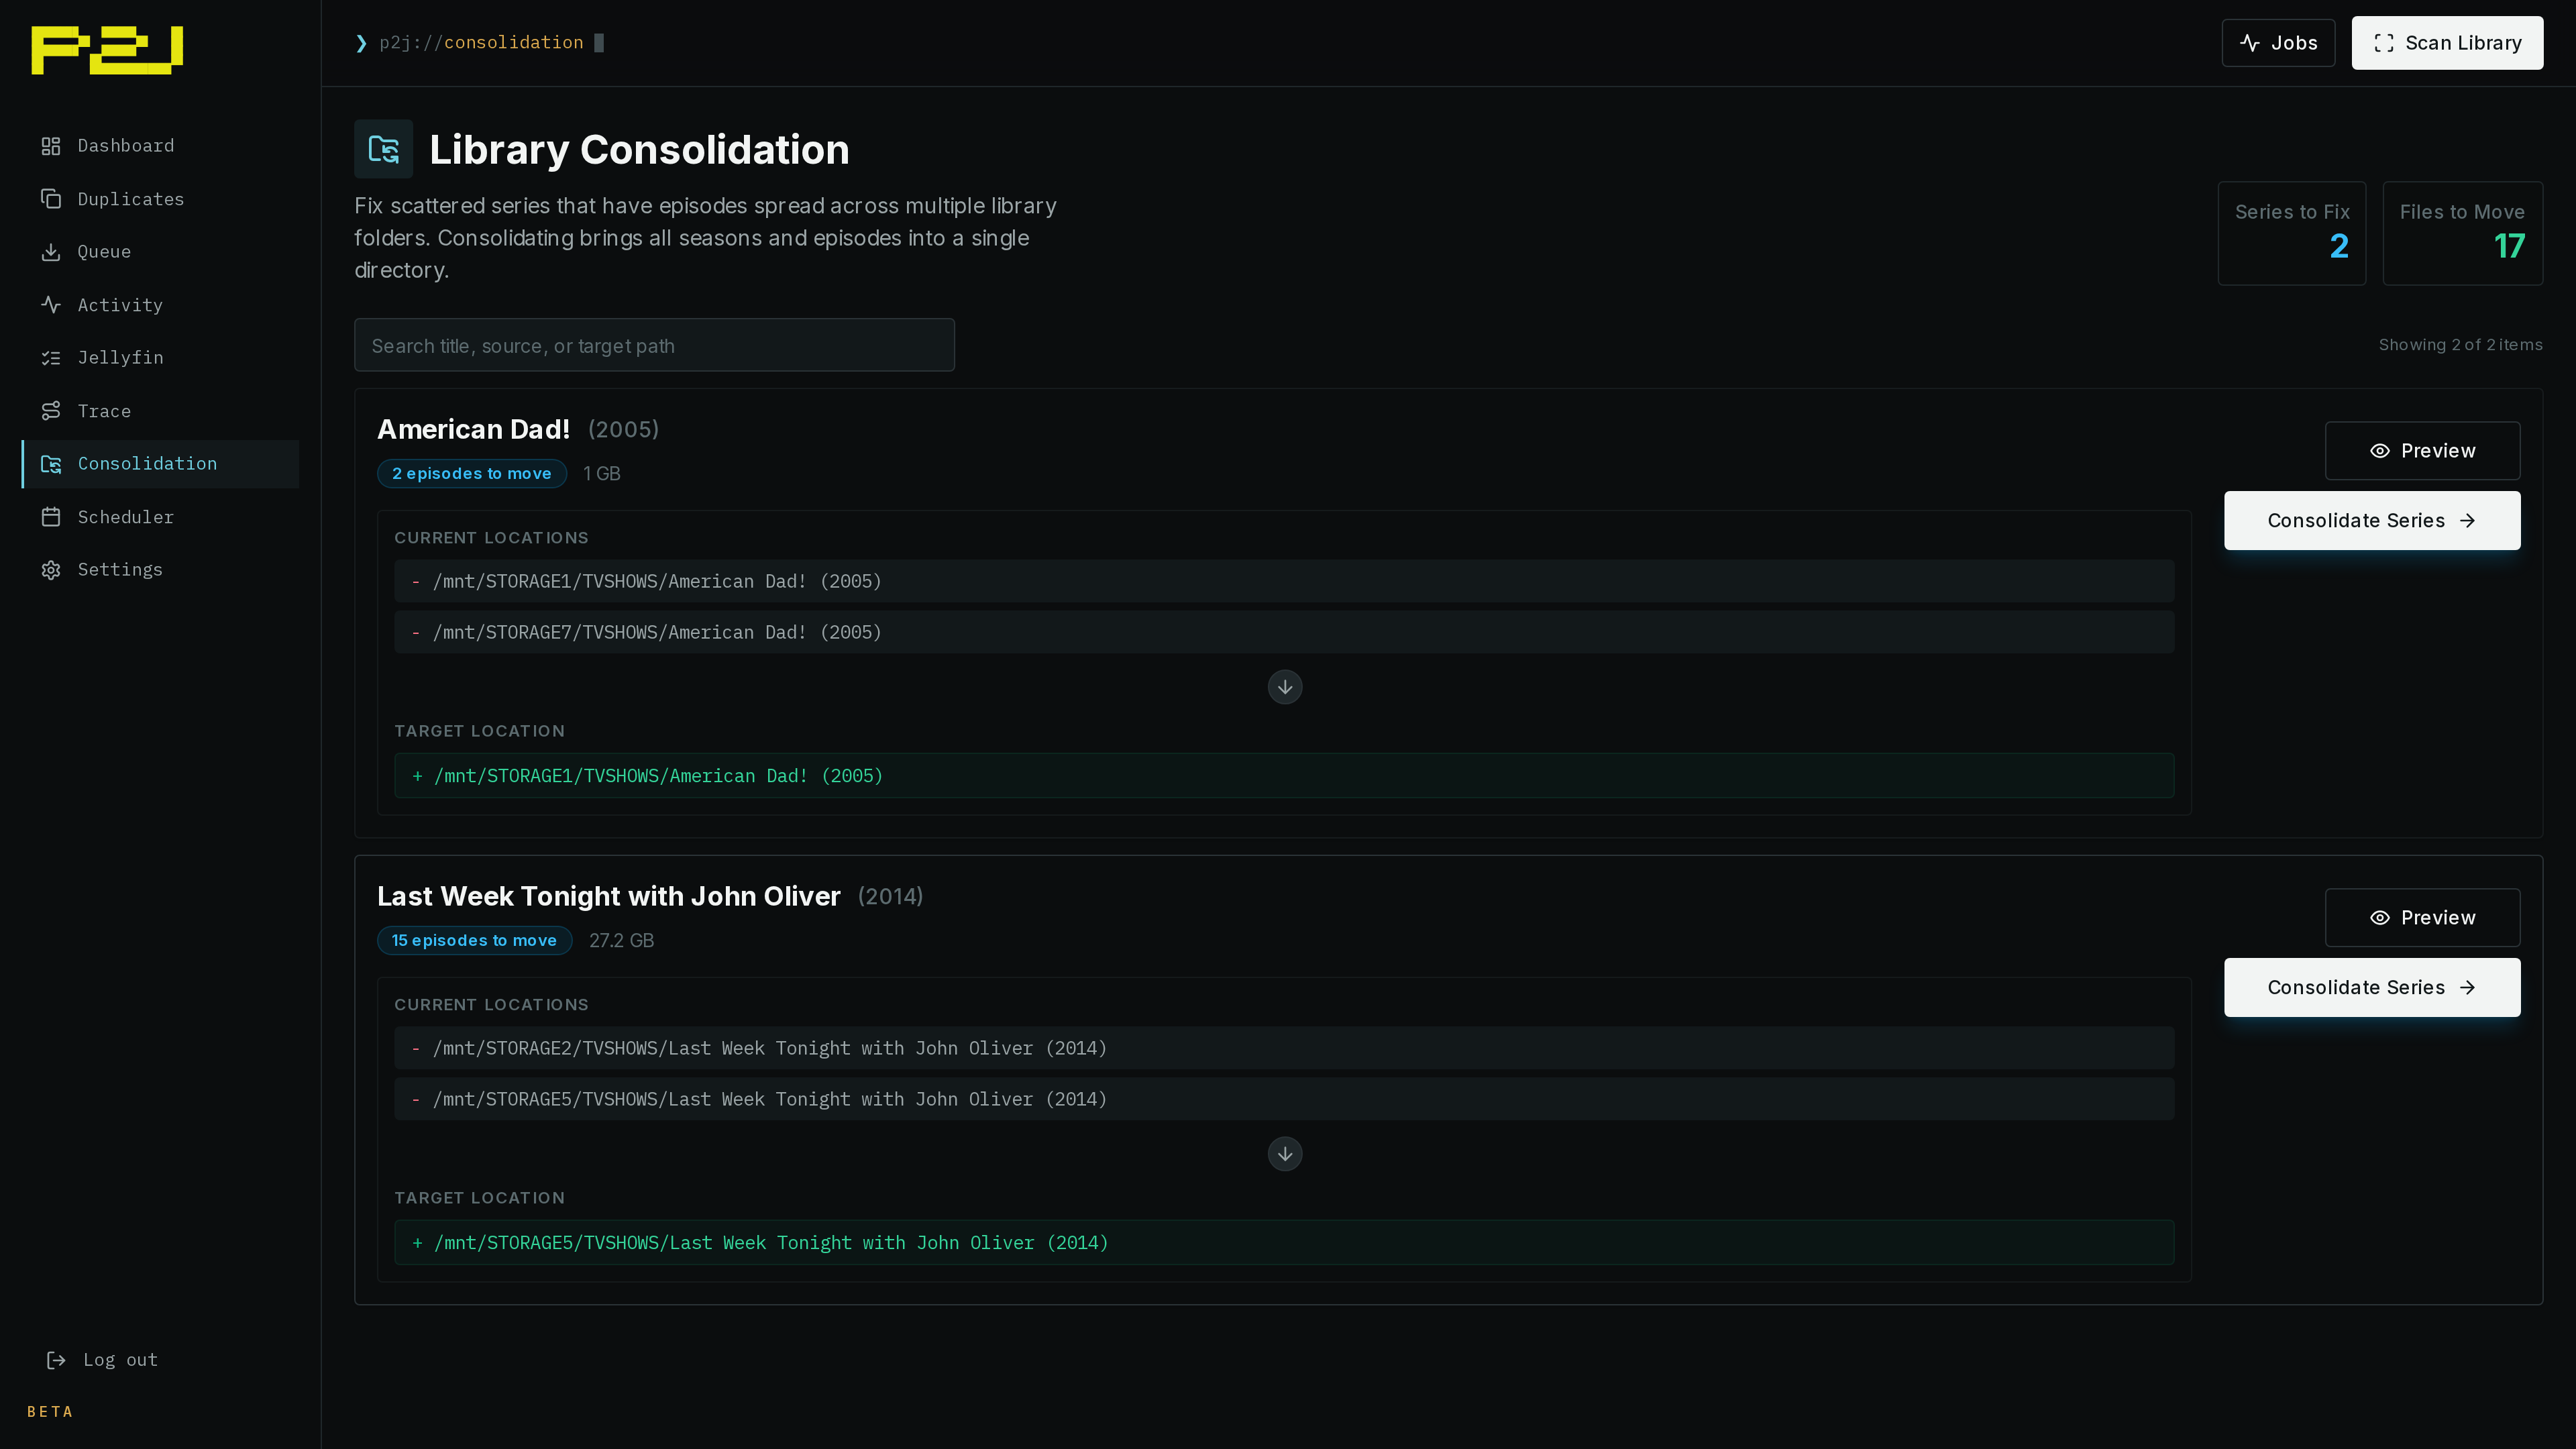Preview the American Dad! consolidation
This screenshot has width=2576, height=1449.
point(2422,451)
